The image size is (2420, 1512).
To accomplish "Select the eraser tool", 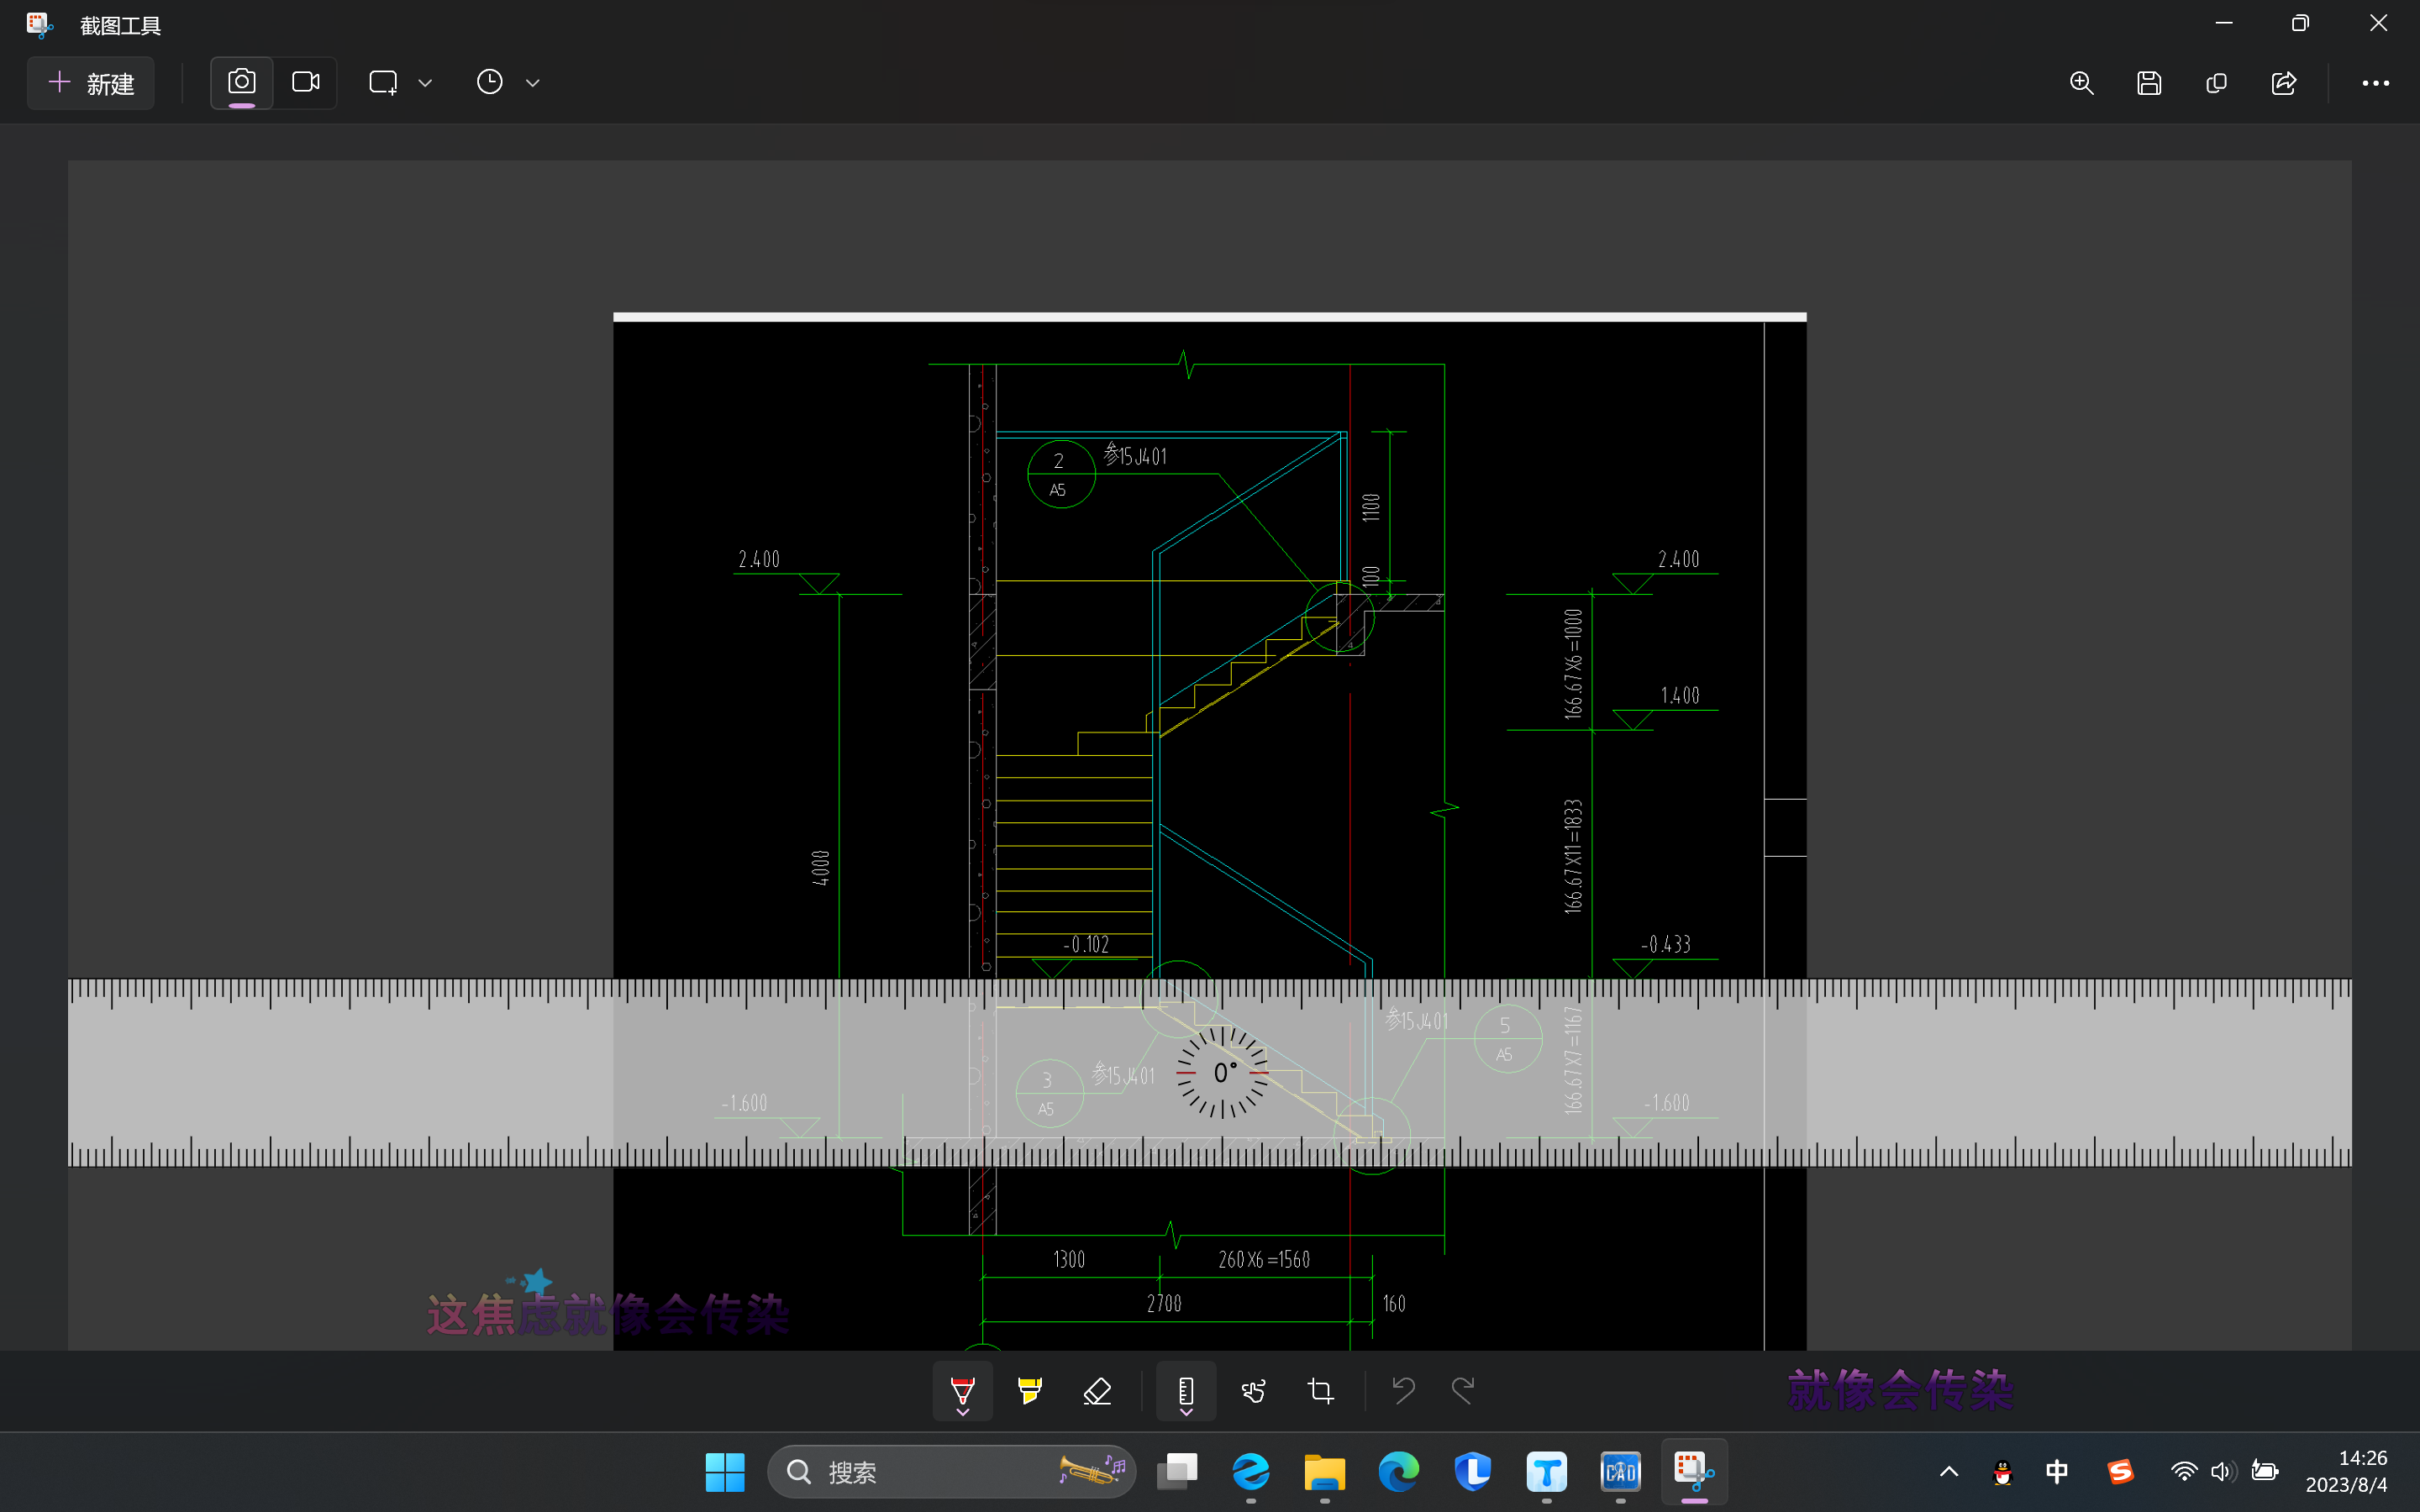I will (1097, 1390).
